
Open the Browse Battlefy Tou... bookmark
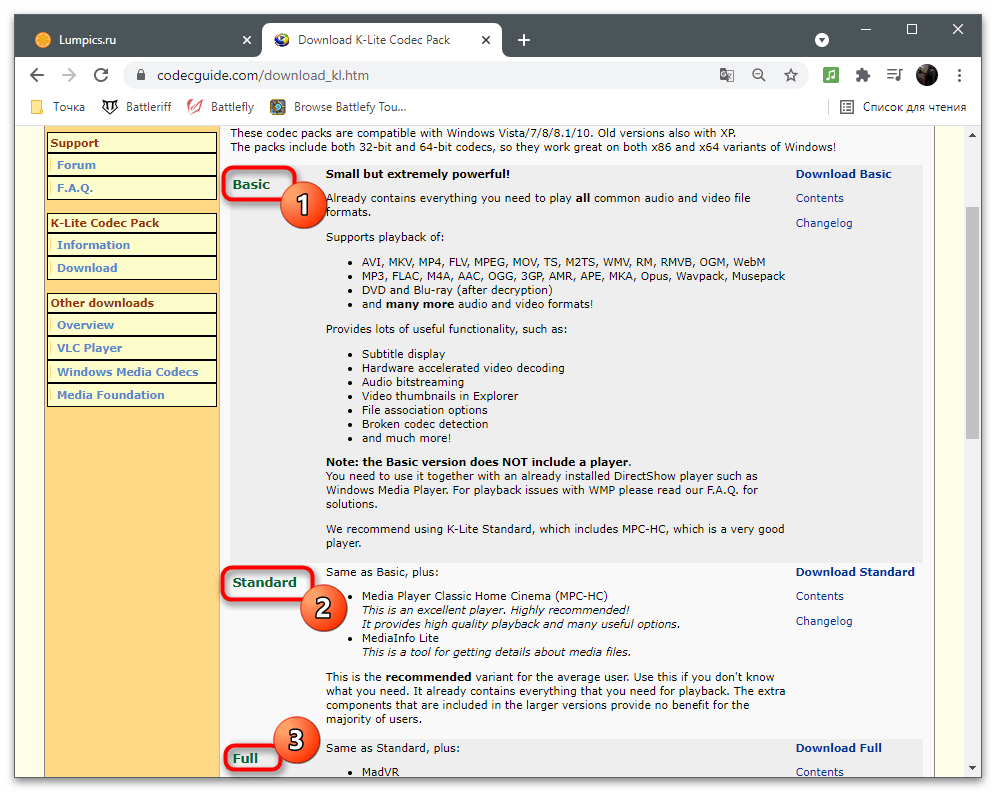[338, 107]
